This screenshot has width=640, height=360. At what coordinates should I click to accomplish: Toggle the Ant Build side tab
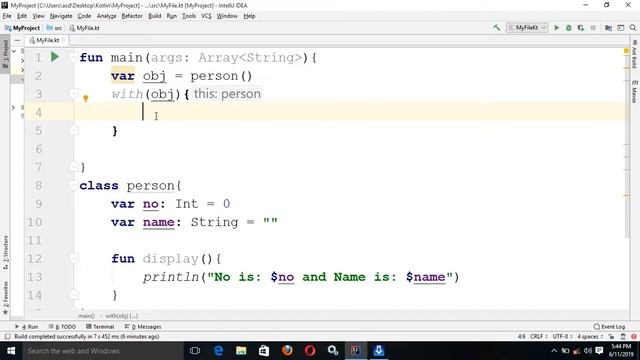[x=634, y=54]
